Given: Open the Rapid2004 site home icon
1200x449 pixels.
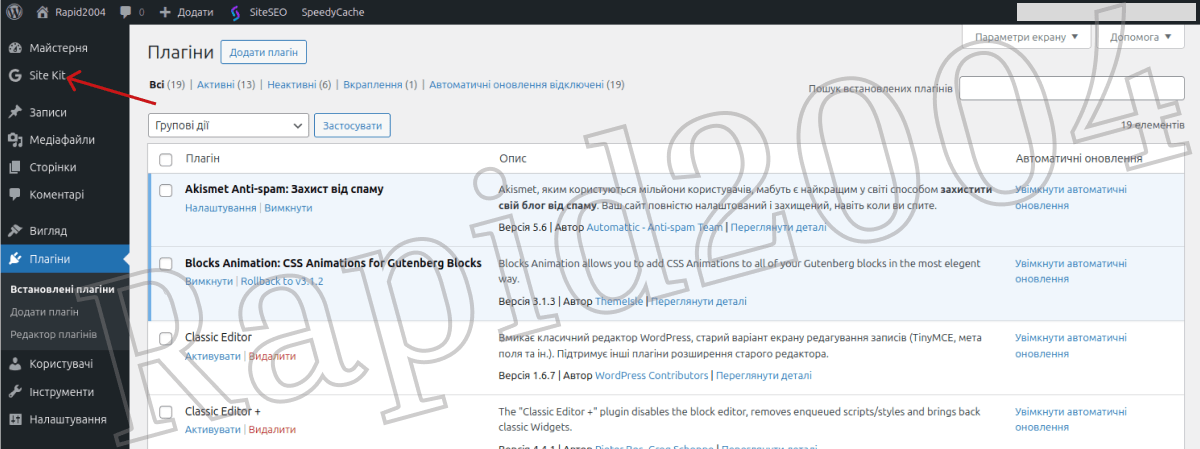Looking at the screenshot, I should [44, 12].
